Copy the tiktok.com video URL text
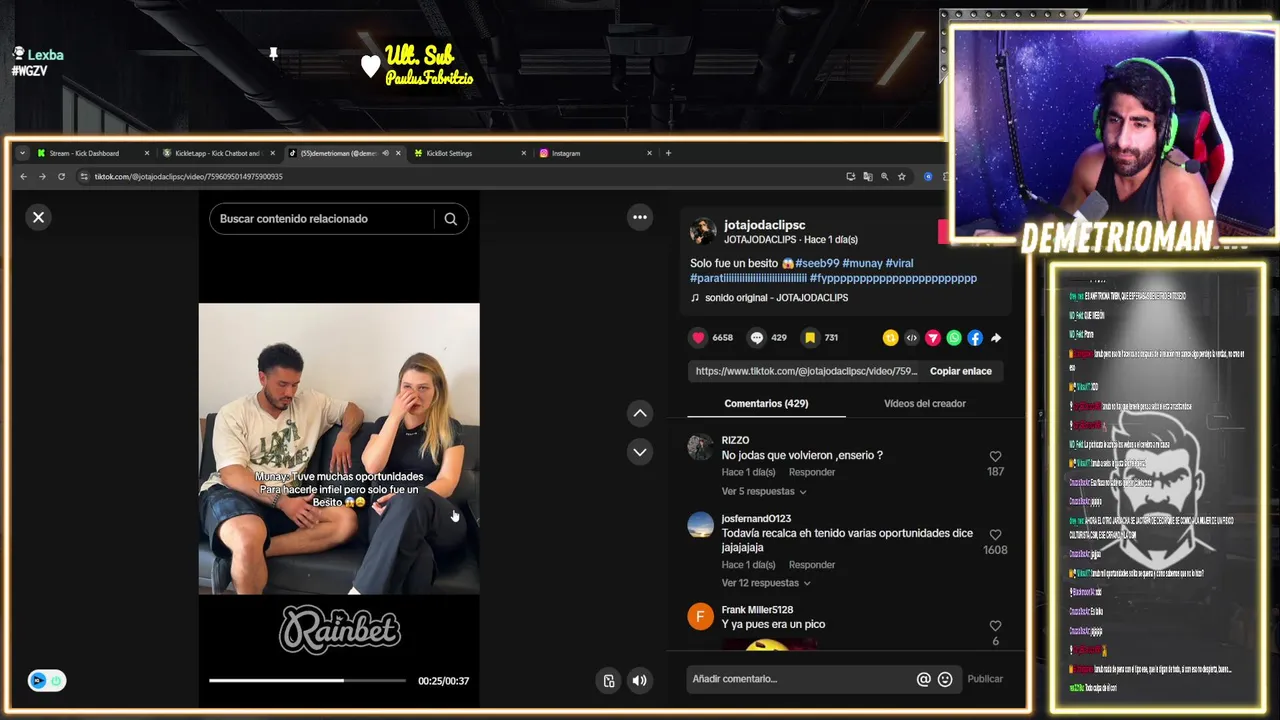The height and width of the screenshot is (720, 1280). click(x=806, y=371)
